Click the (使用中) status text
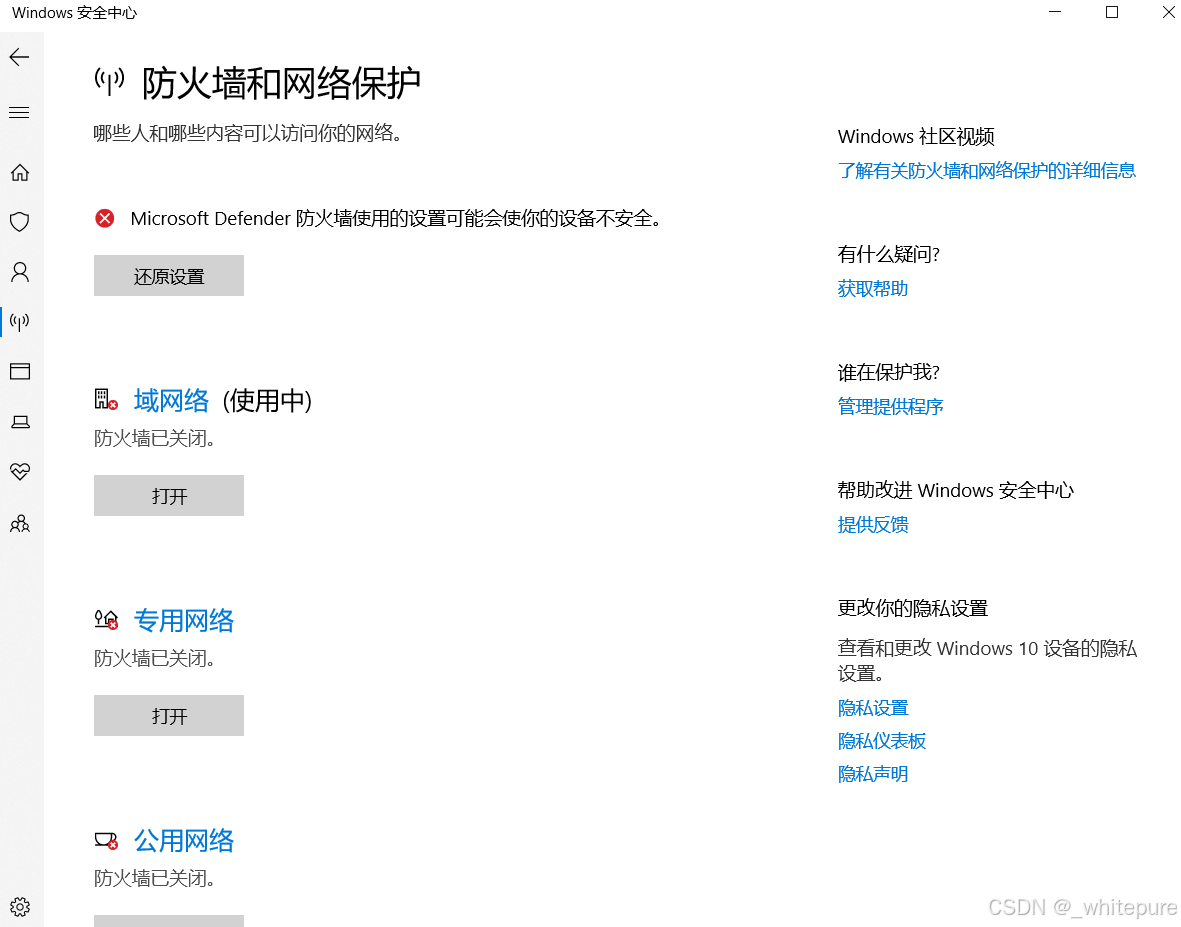Screen dimensions: 1181x927 click(267, 401)
